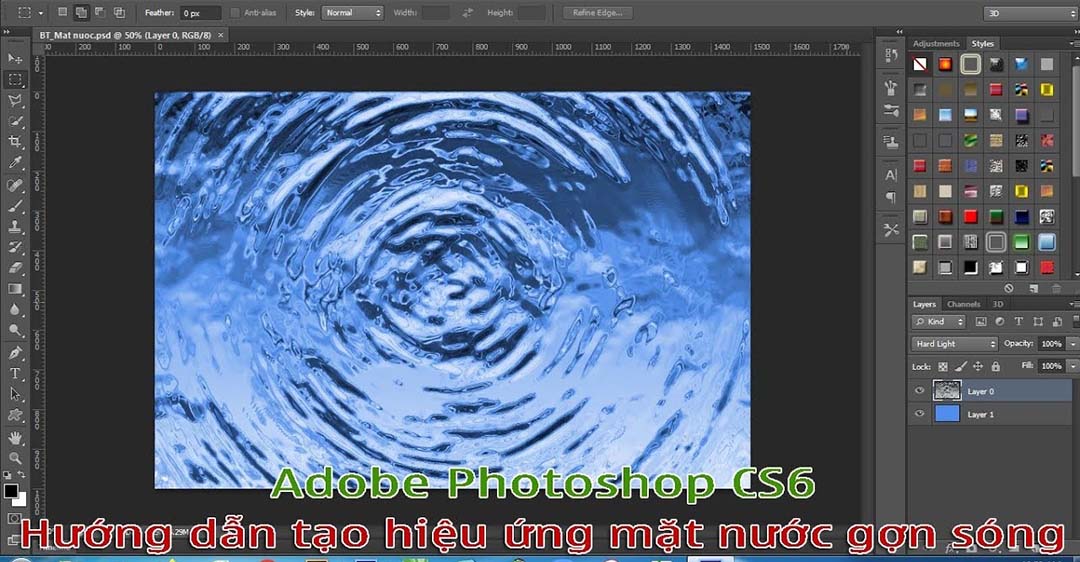The width and height of the screenshot is (1080, 562).
Task: Toggle Lock all padlock icon
Action: click(x=995, y=366)
